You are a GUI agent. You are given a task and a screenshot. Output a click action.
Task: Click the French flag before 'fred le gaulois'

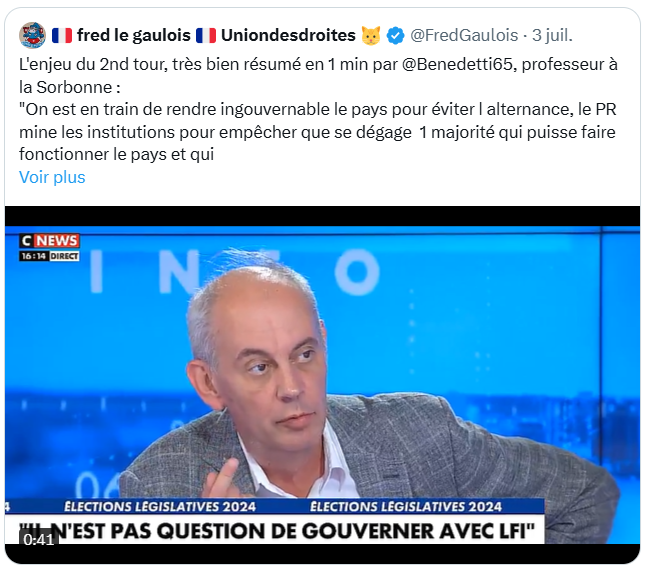(x=62, y=36)
